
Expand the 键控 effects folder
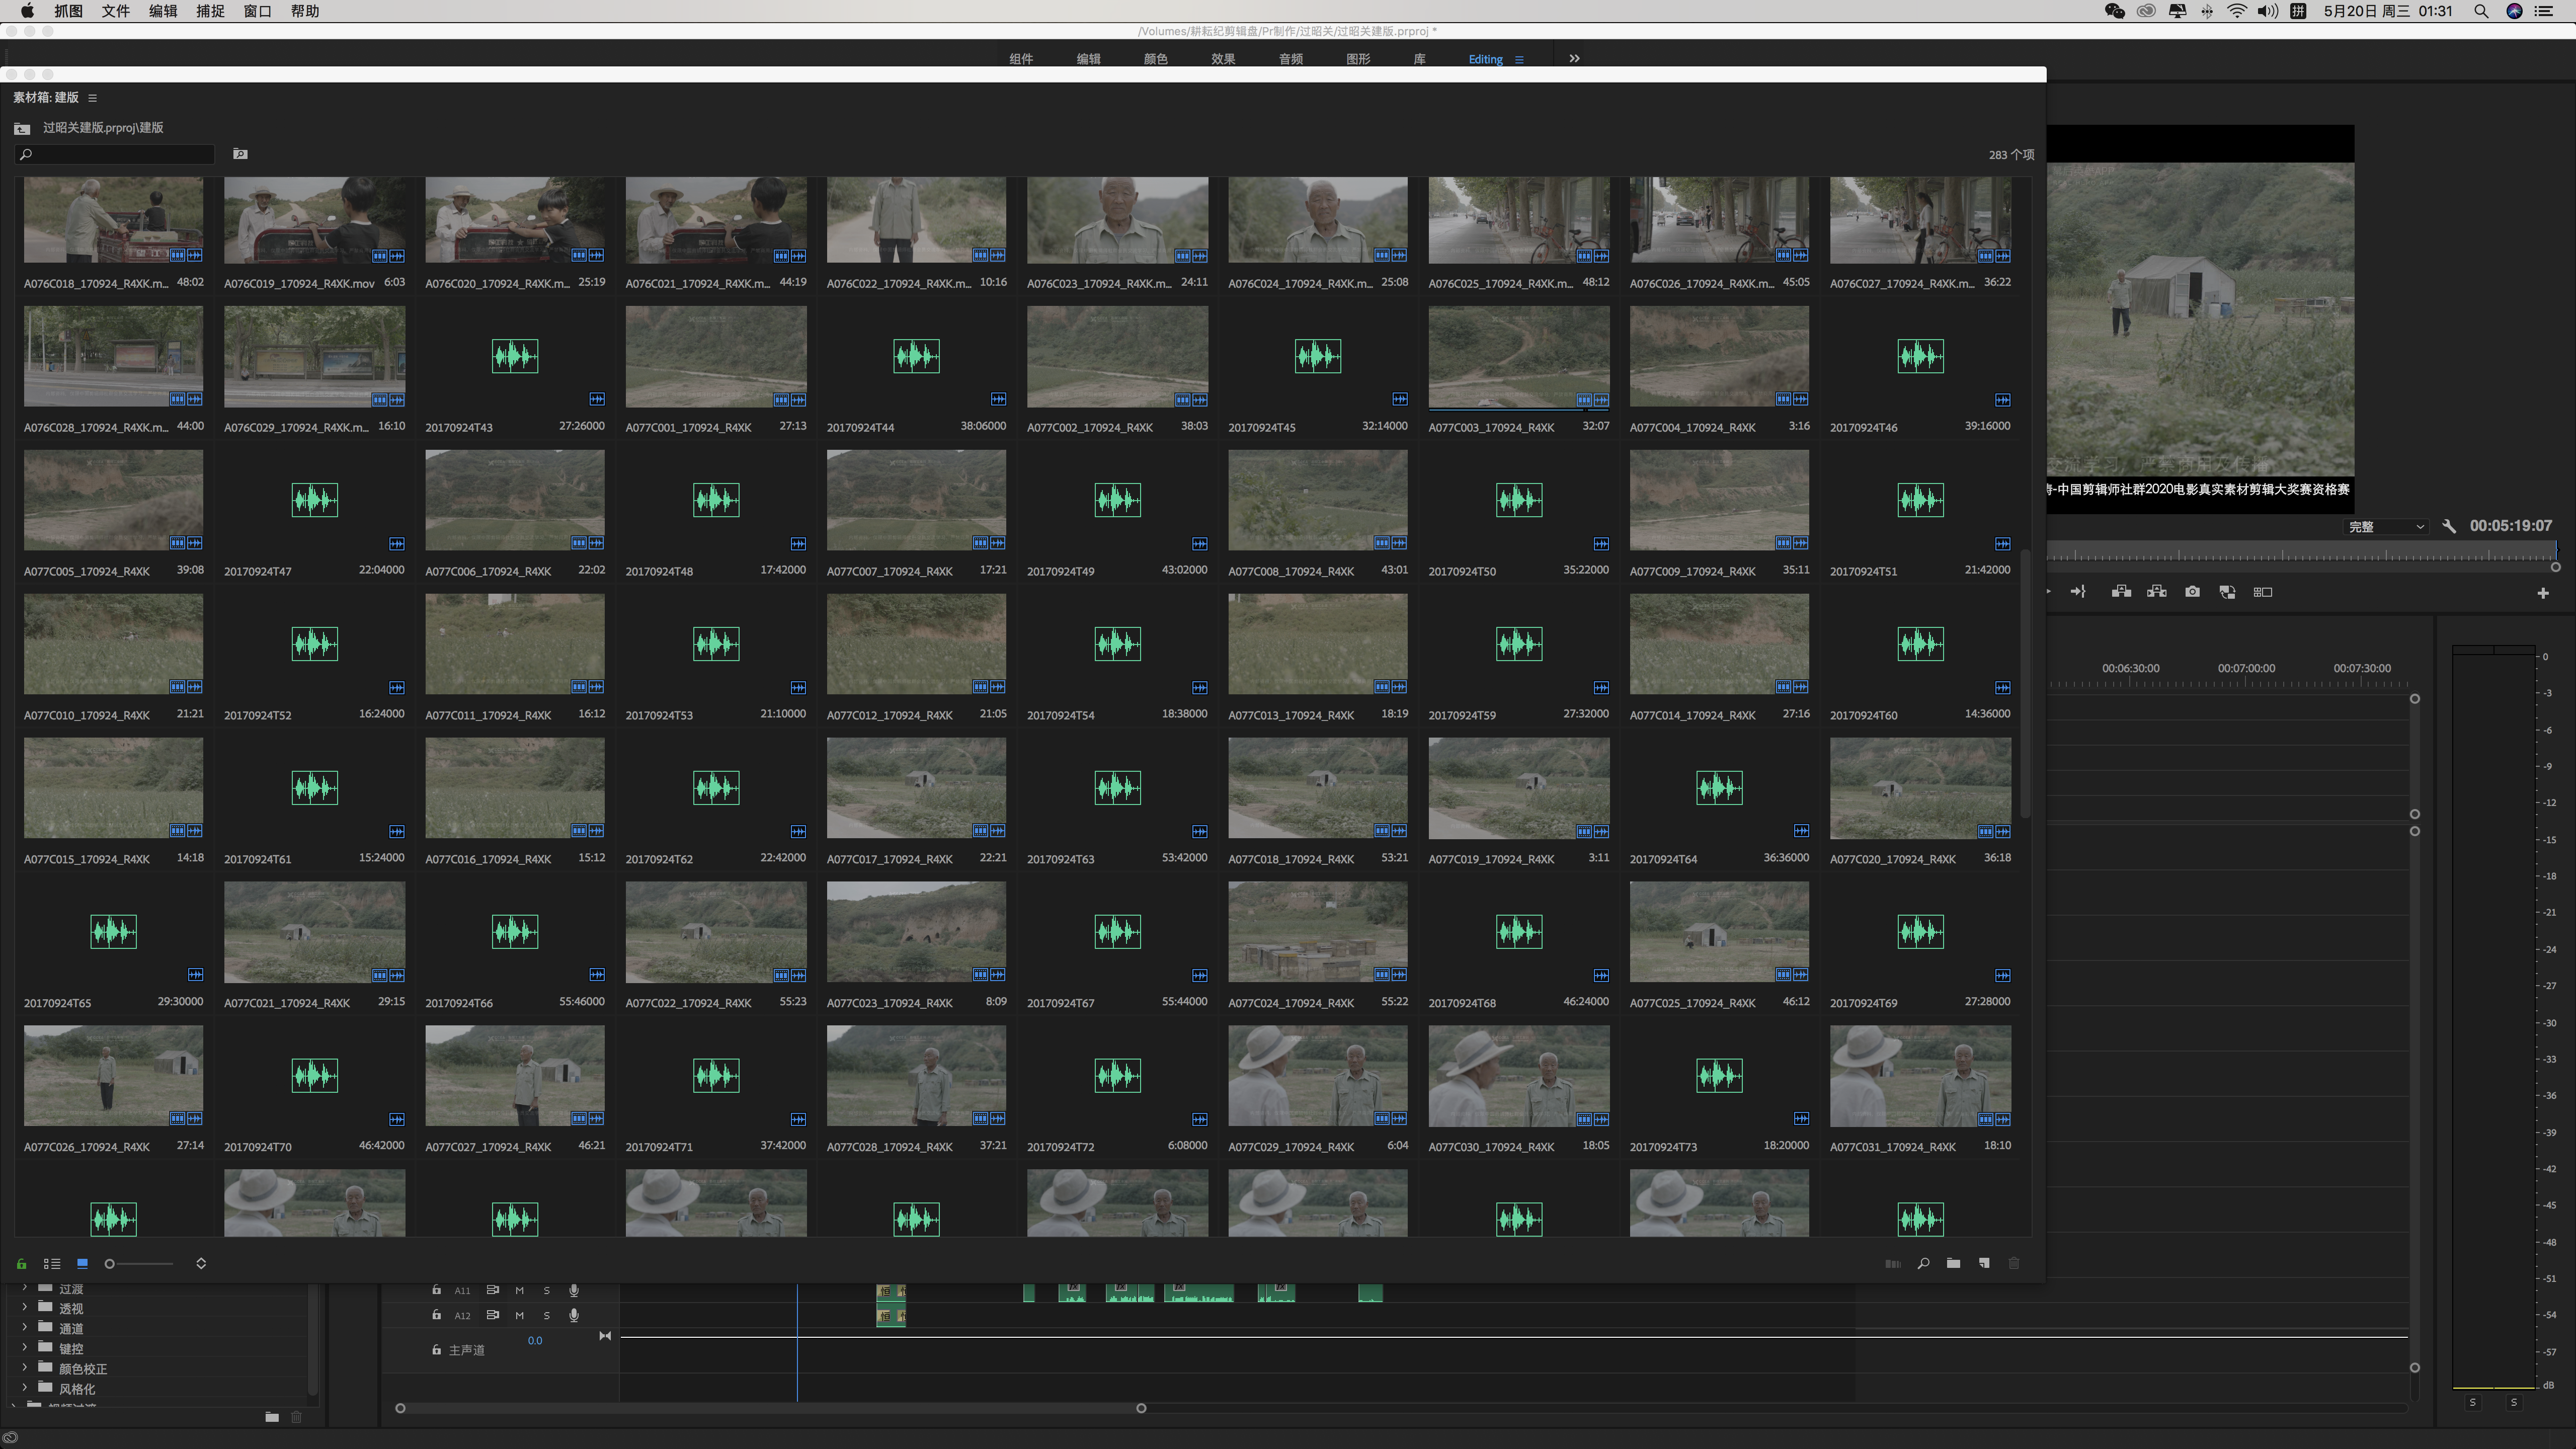pyautogui.click(x=25, y=1348)
